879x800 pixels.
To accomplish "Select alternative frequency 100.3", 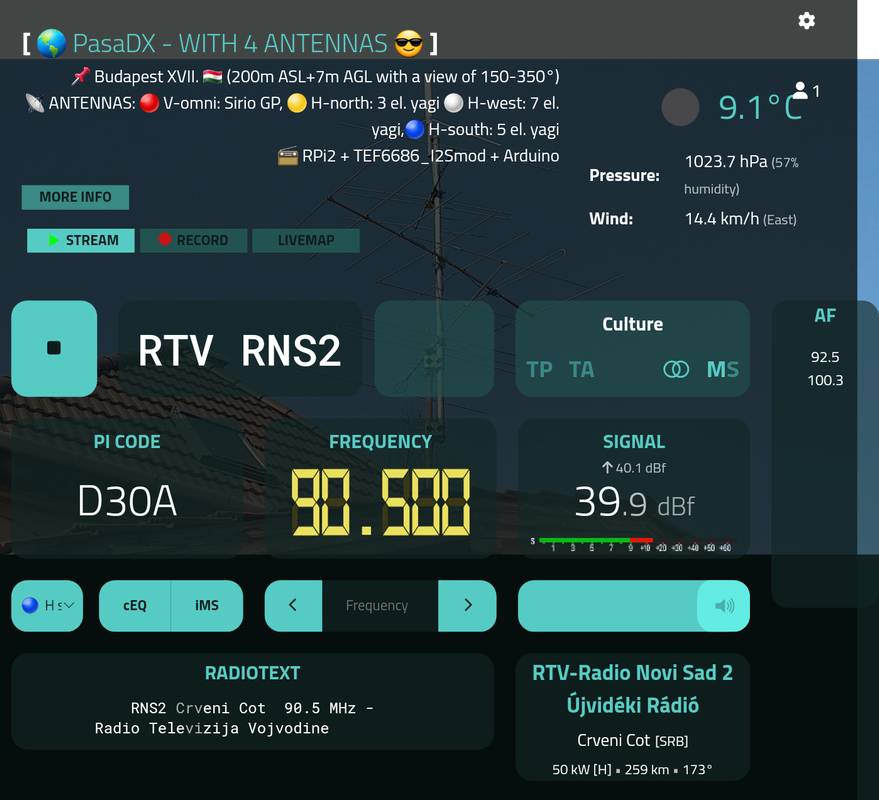I will (825, 380).
